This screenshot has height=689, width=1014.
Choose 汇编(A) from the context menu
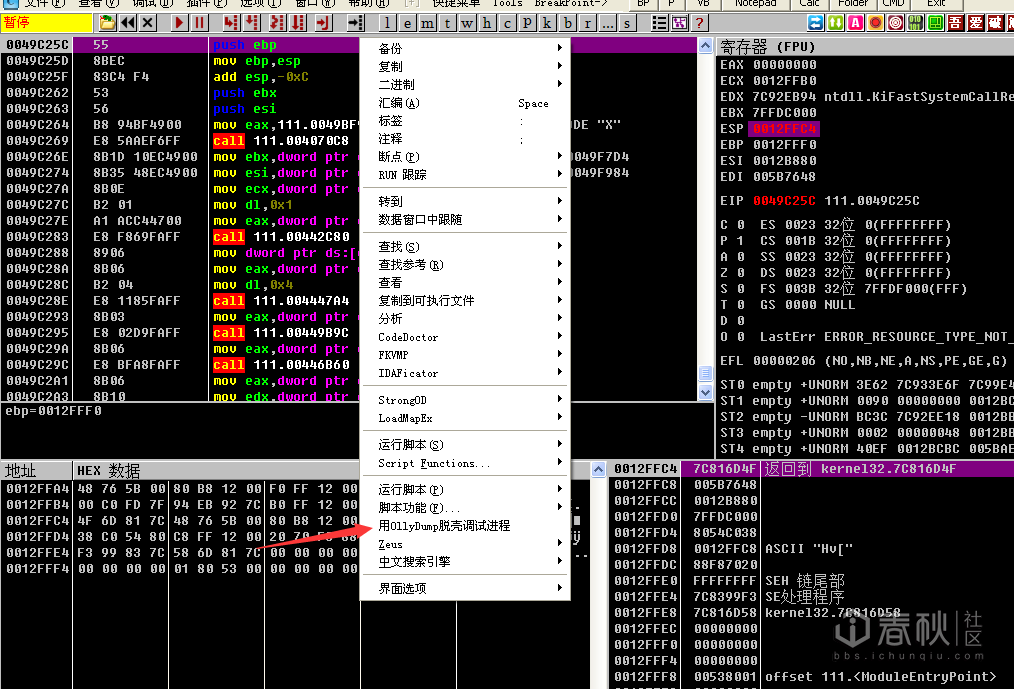465,103
